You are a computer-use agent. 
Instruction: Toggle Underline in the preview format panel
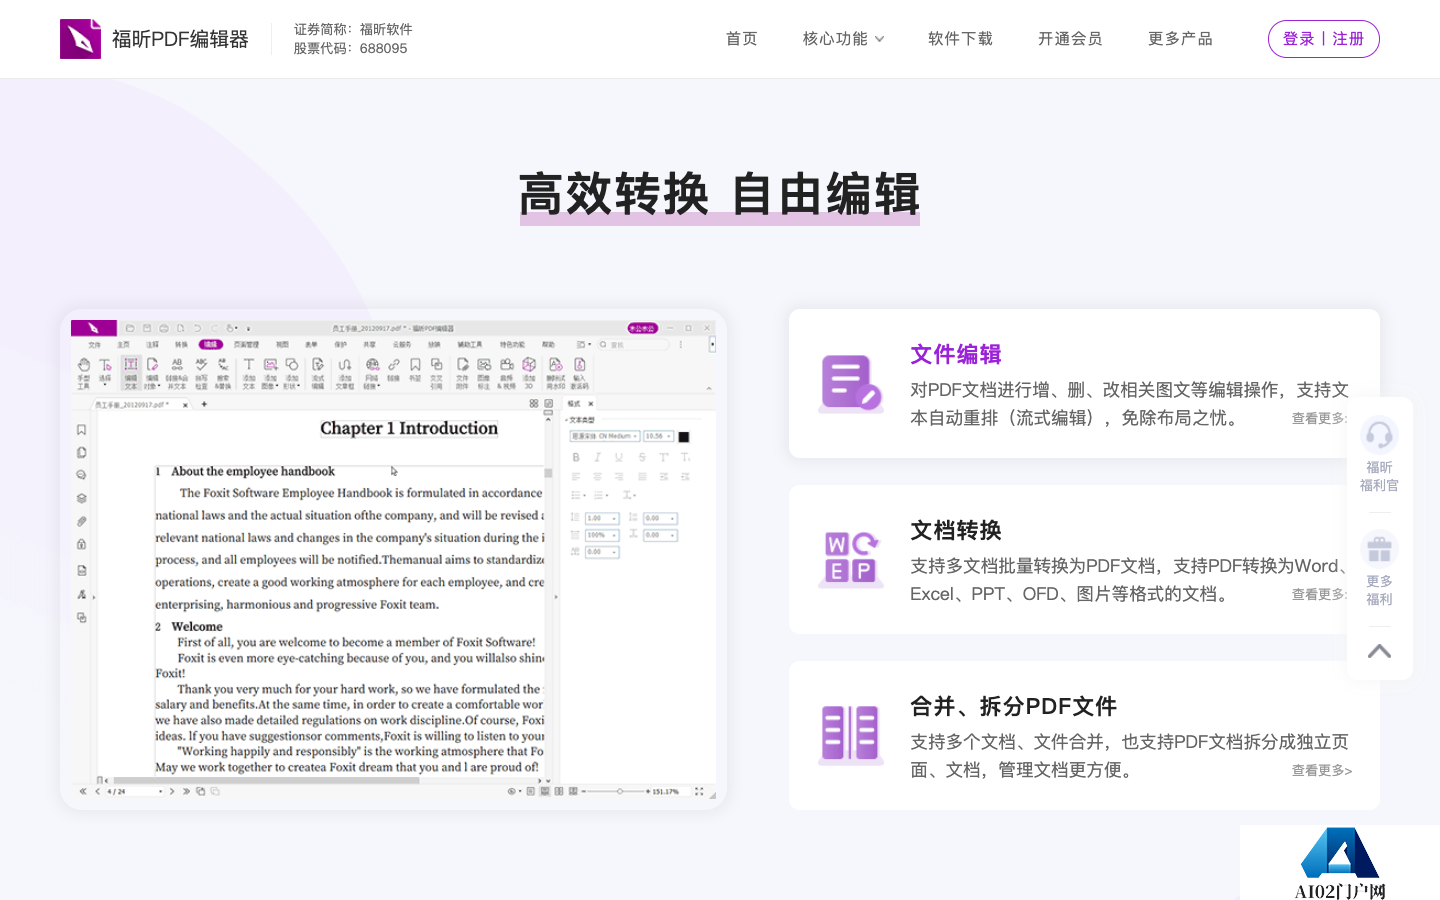click(x=619, y=457)
